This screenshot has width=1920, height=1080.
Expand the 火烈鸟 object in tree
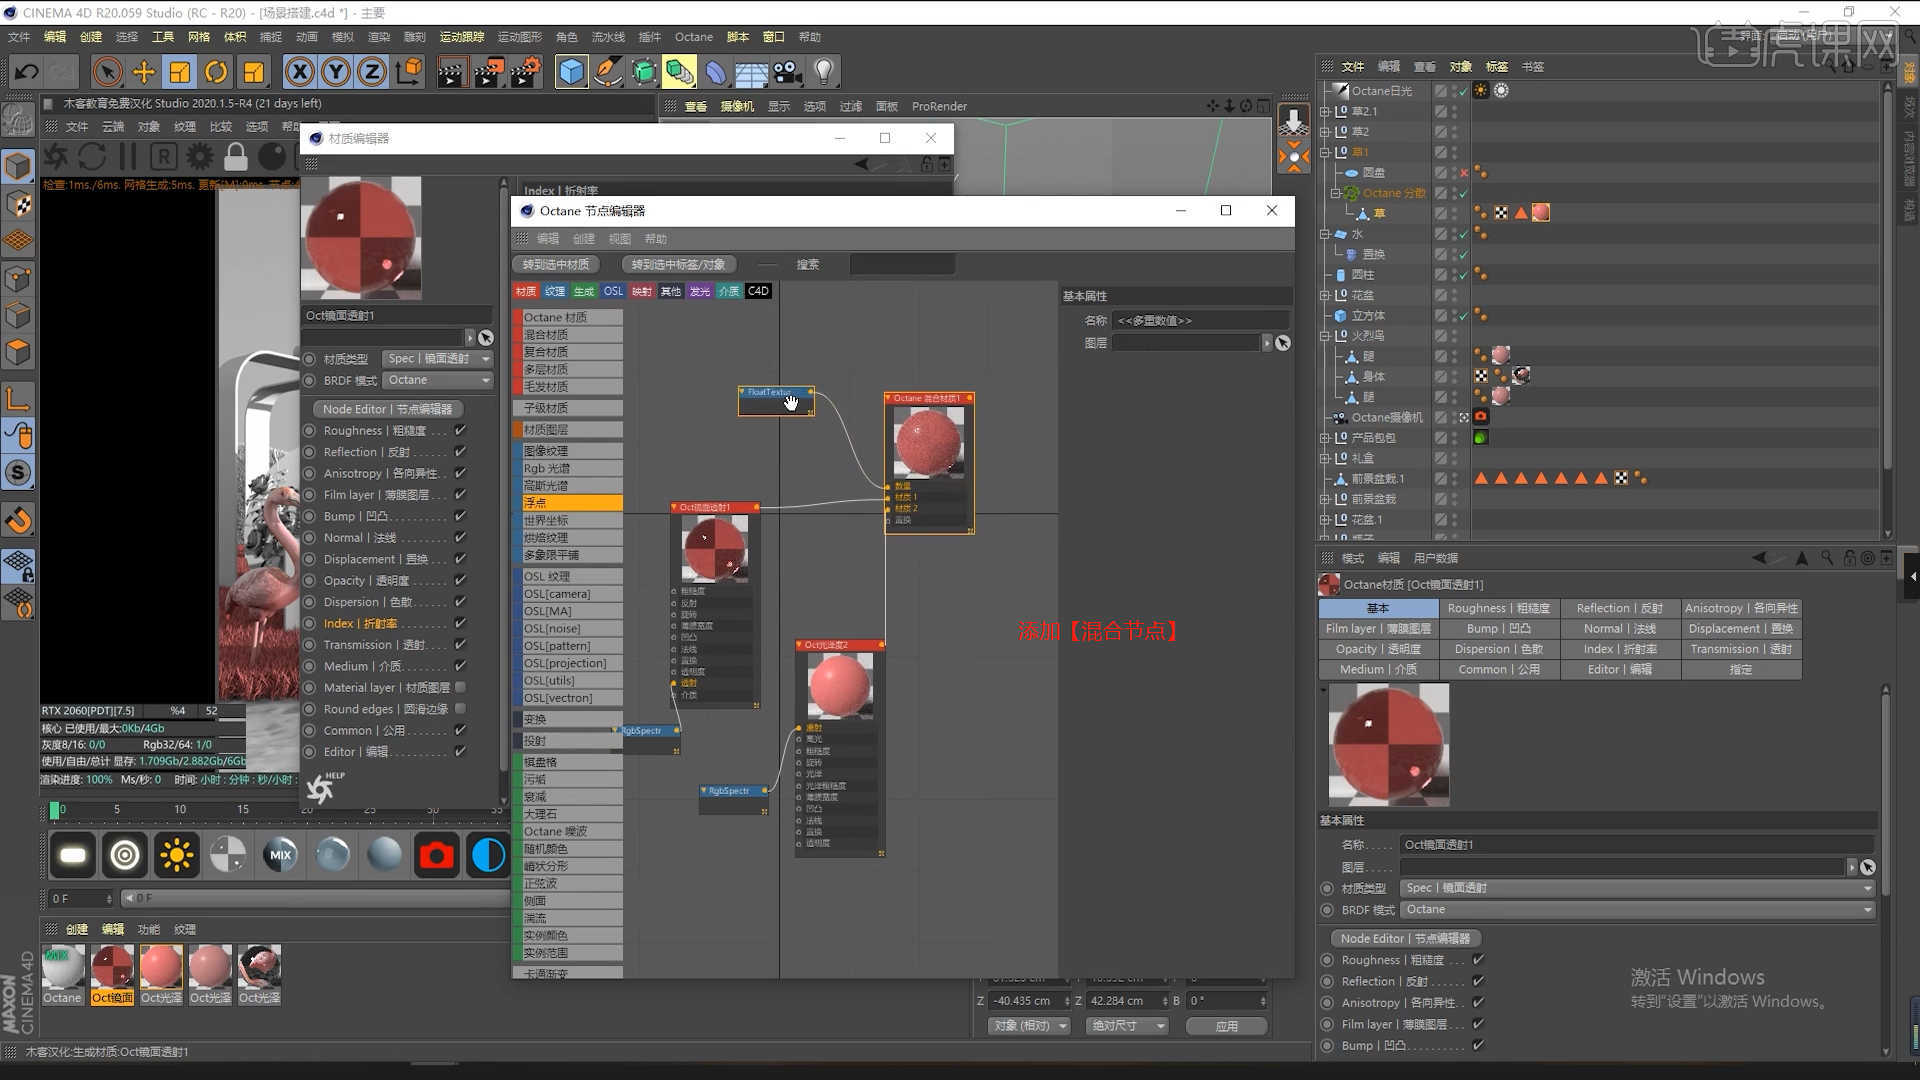click(1325, 336)
